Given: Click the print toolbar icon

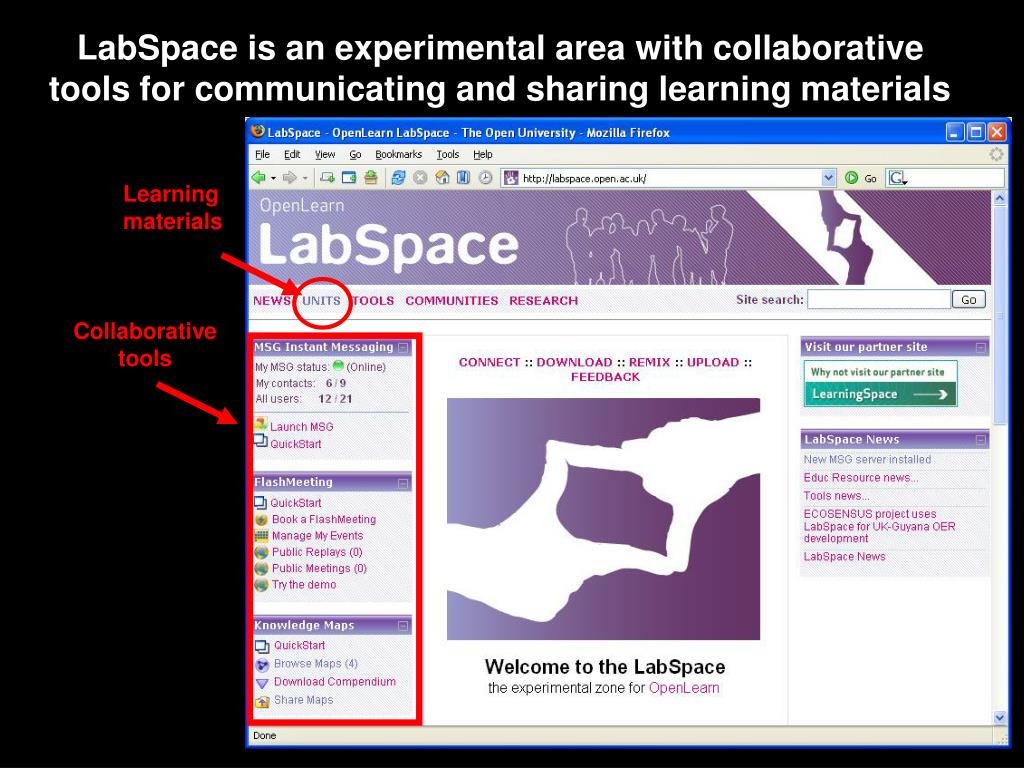Looking at the screenshot, I should (x=370, y=178).
